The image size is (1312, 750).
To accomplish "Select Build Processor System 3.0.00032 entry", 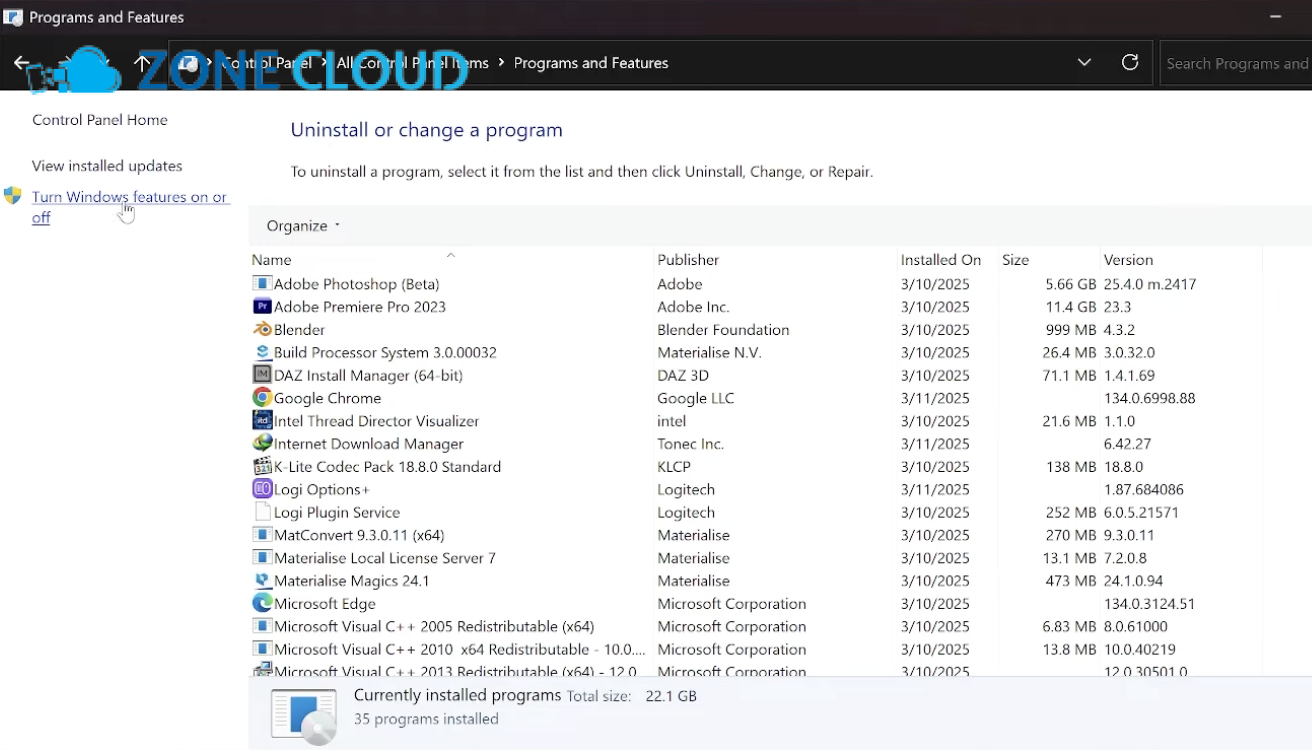I will [385, 353].
